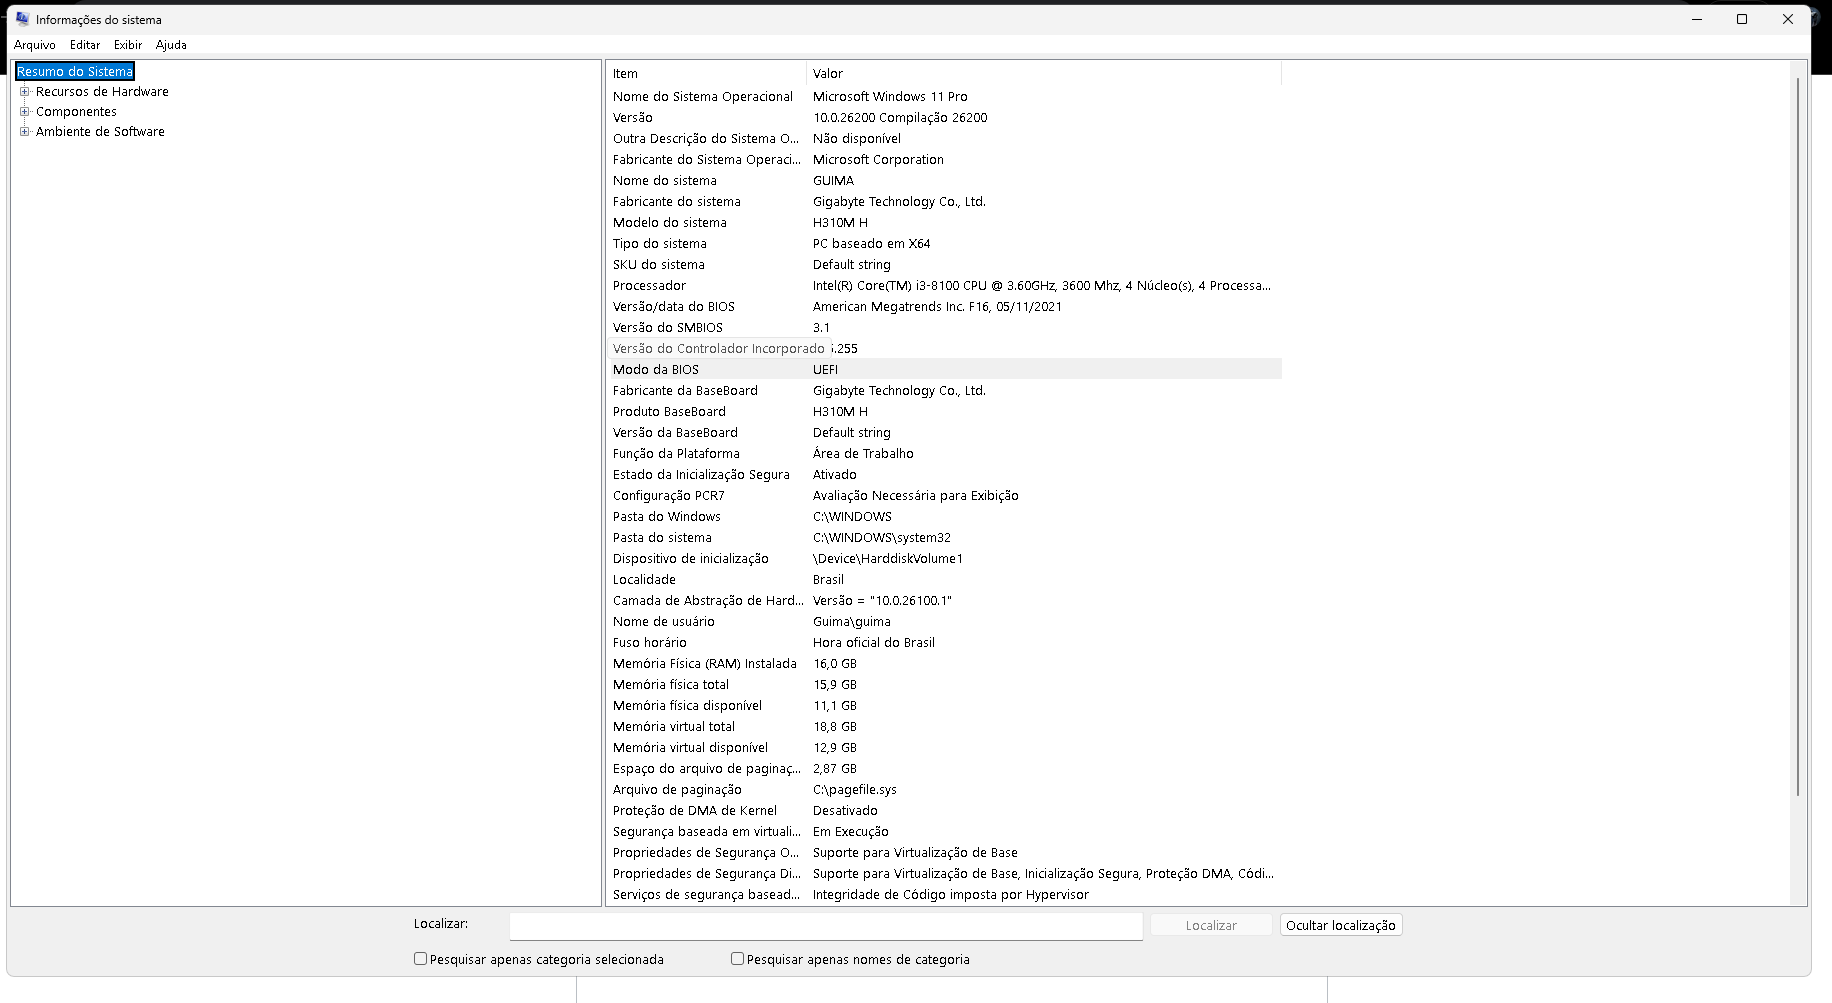Select Estado da Inicialização Segura row
Image resolution: width=1832 pixels, height=1003 pixels.
944,475
